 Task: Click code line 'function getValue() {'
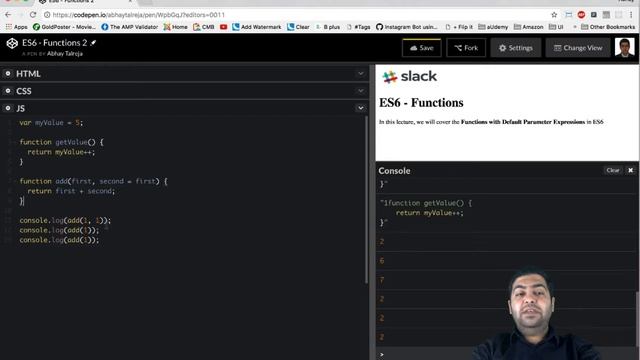[x=62, y=142]
